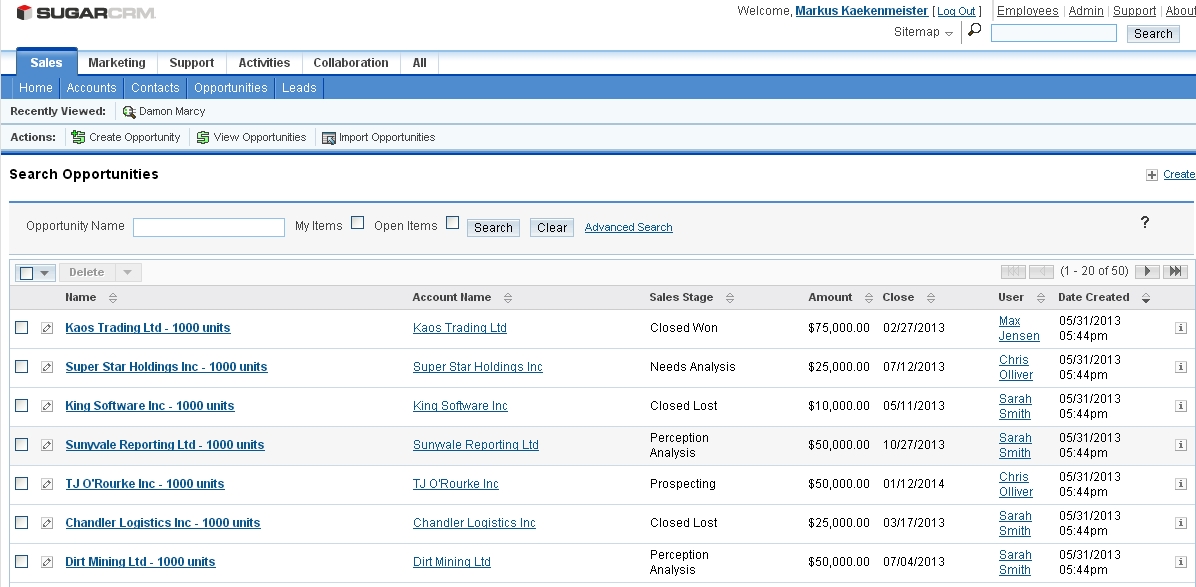
Task: Show info details for Super Star Holdings row
Action: (x=1181, y=367)
